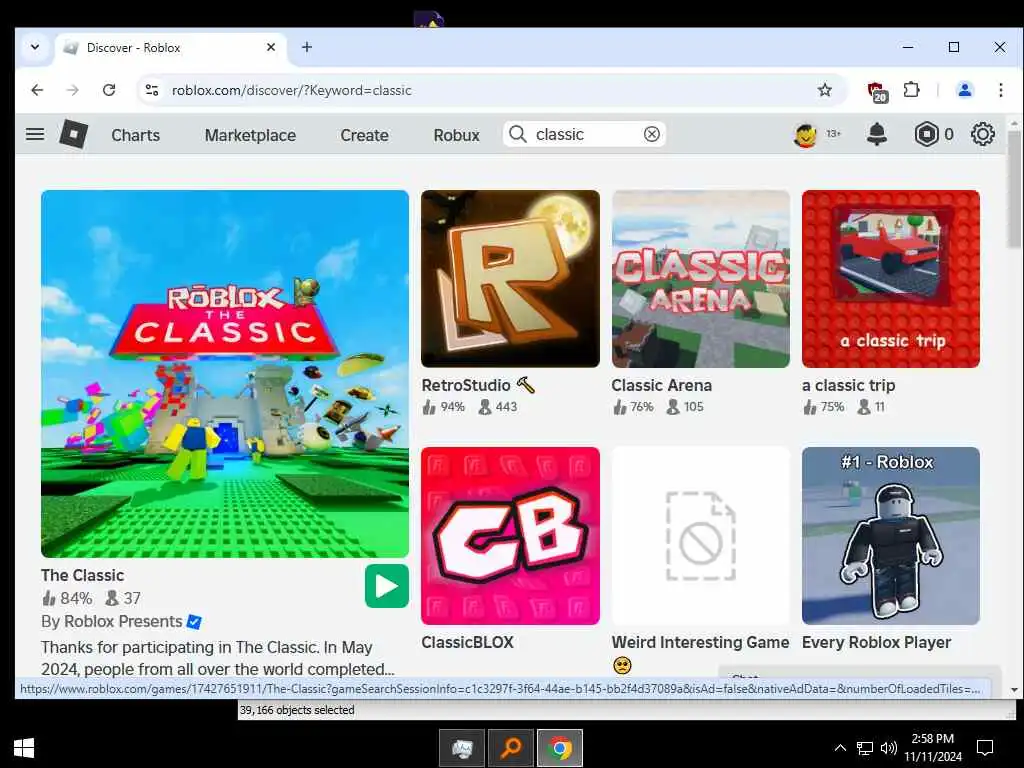The height and width of the screenshot is (768, 1024).
Task: Click the scrollbar down arrow
Action: (x=1014, y=690)
